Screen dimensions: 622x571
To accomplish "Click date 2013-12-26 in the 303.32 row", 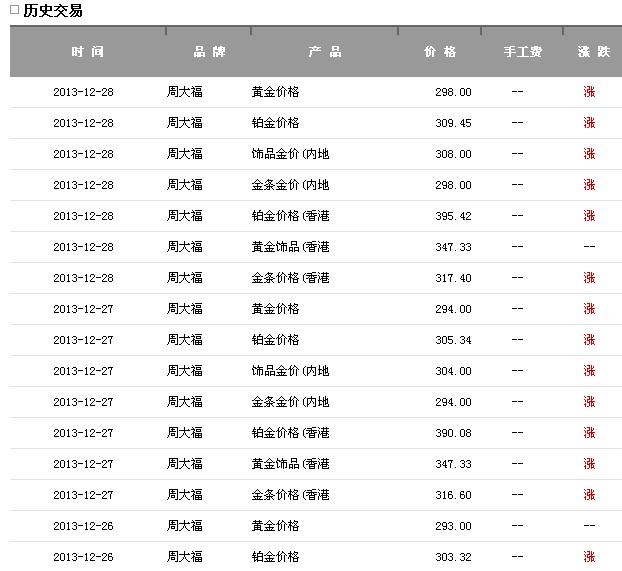I will 83,557.
